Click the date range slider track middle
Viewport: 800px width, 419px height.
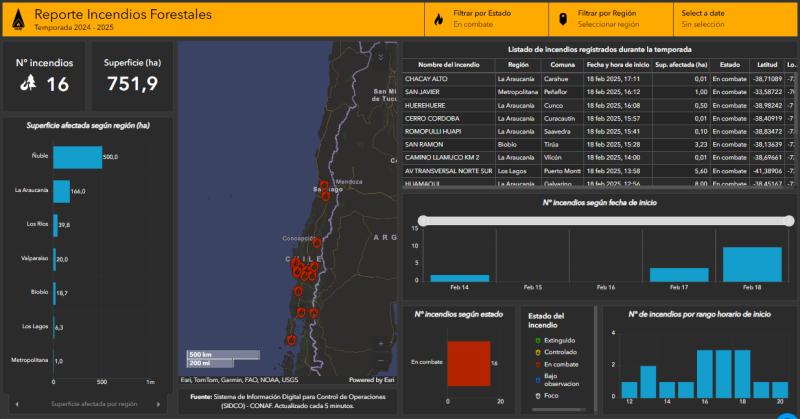pos(606,220)
